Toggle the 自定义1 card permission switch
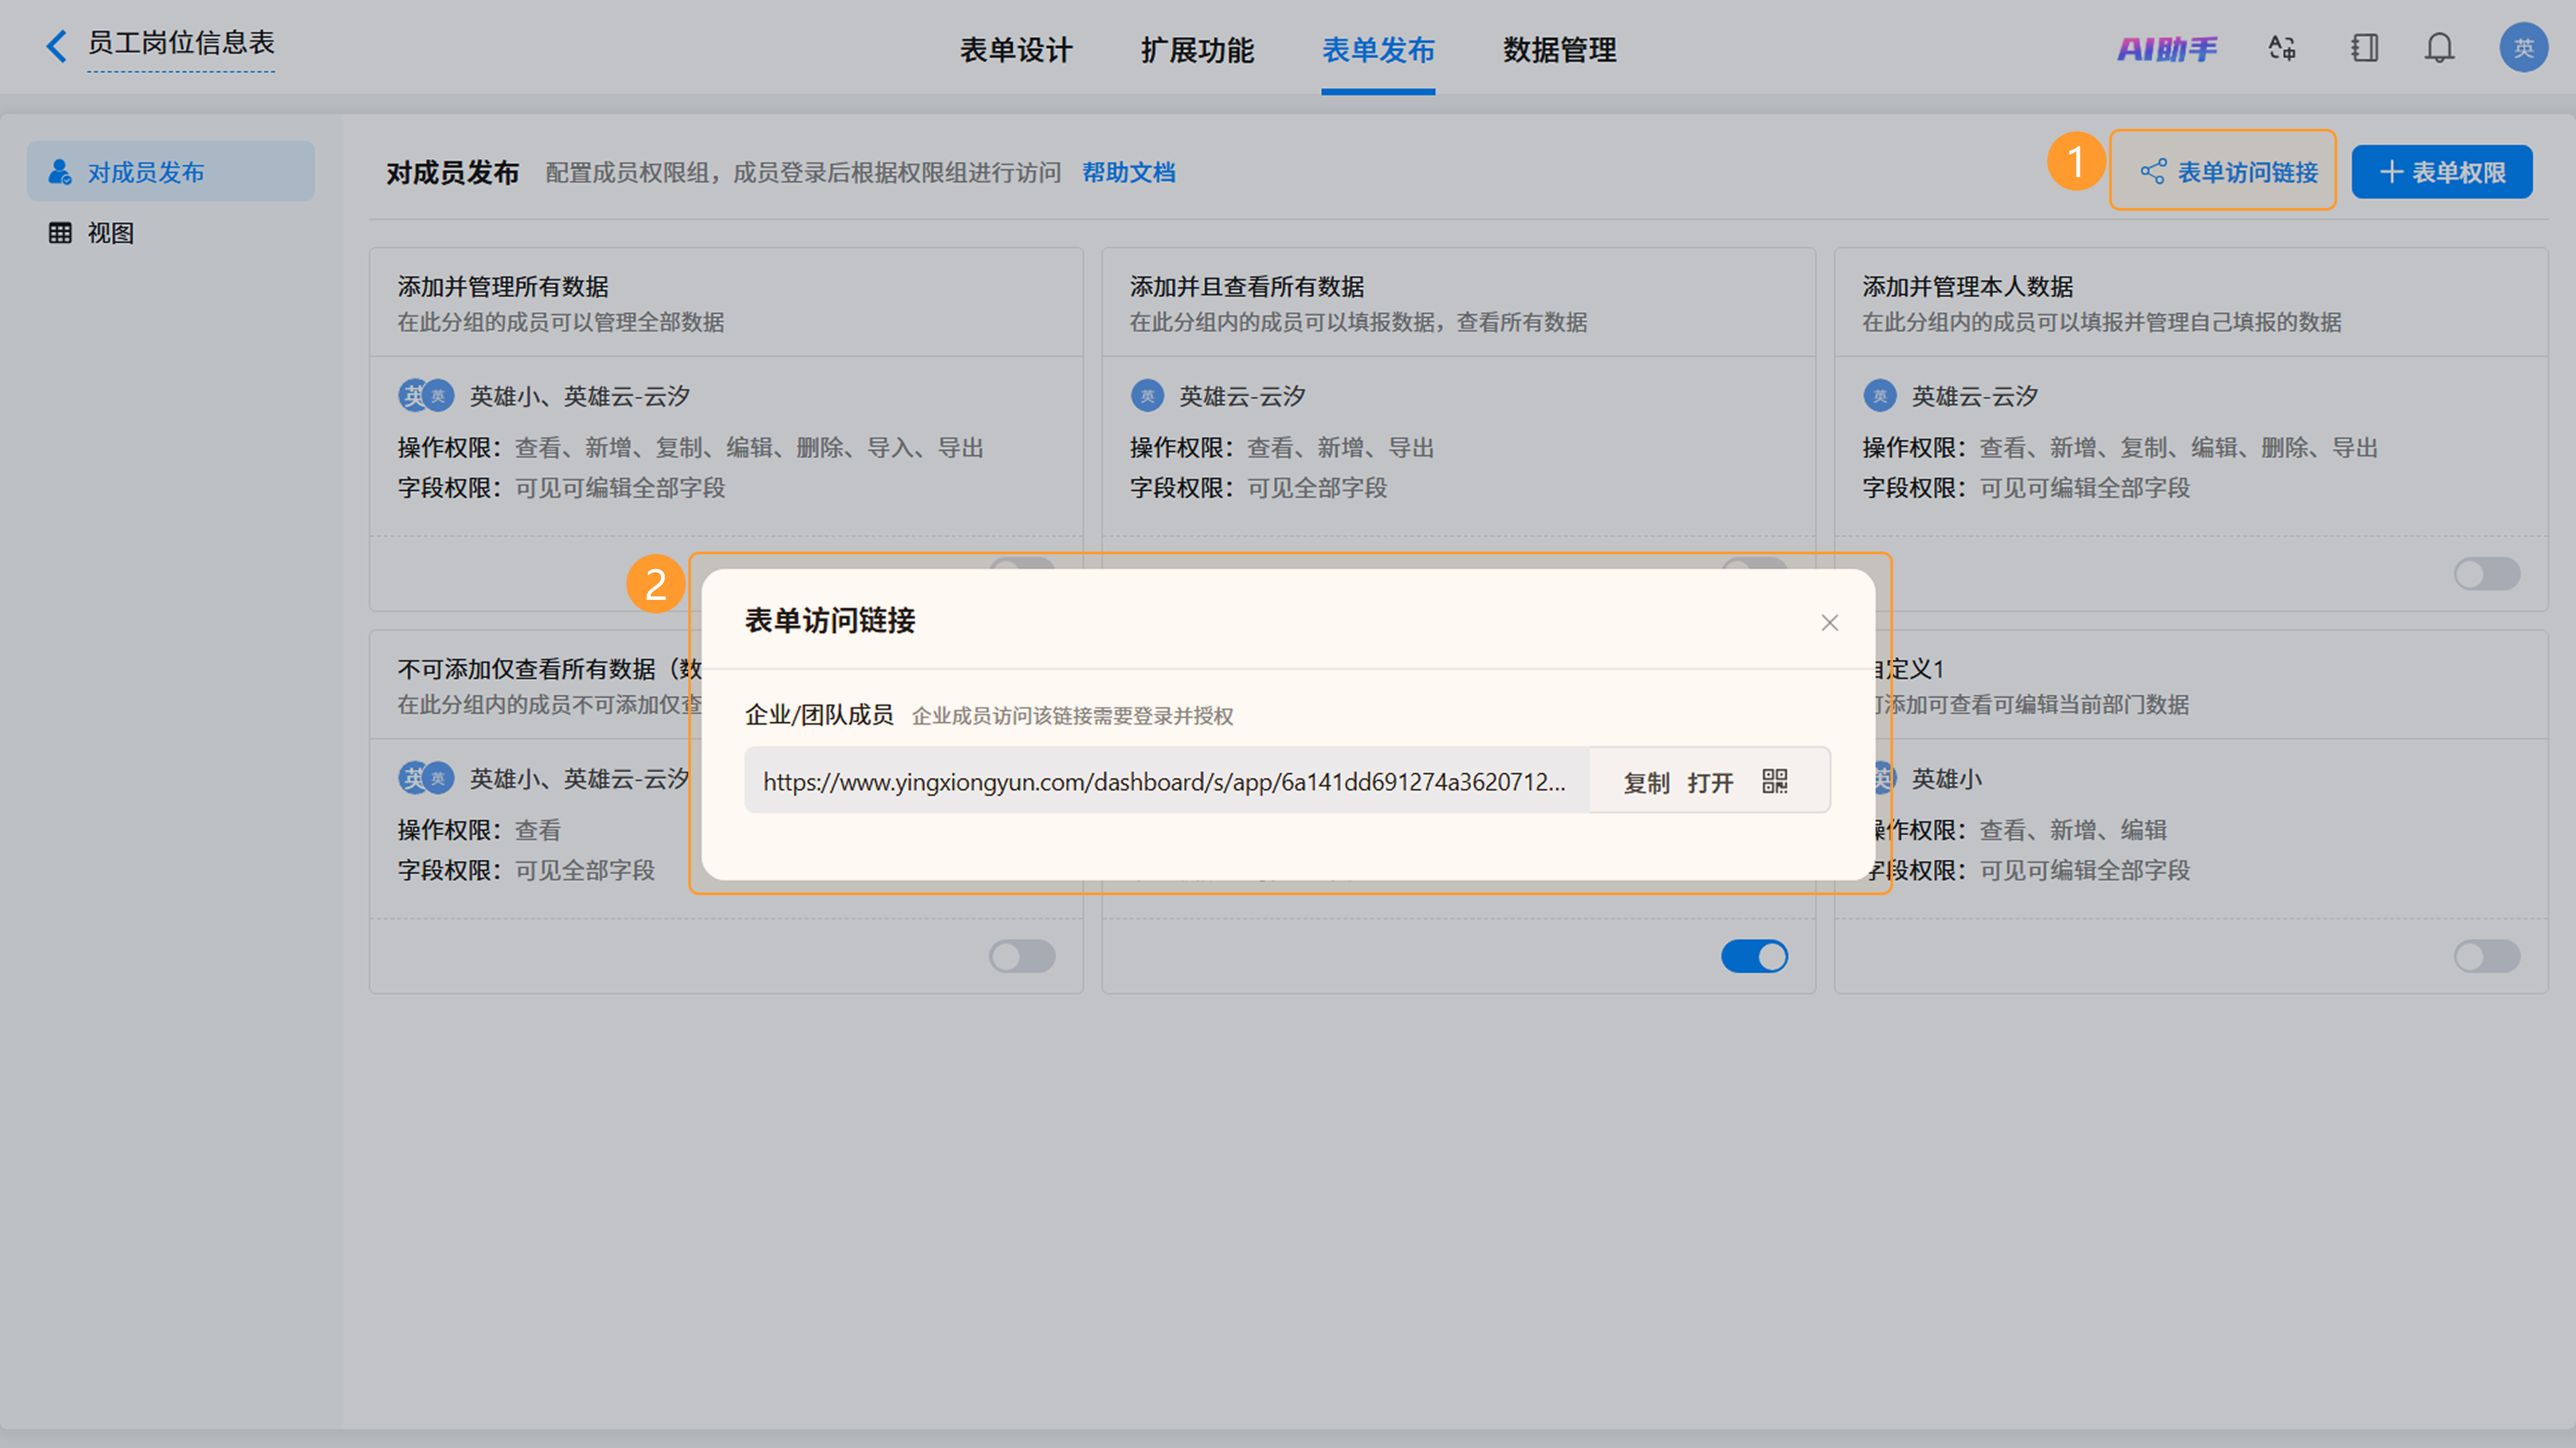The image size is (2576, 1448). tap(2487, 957)
